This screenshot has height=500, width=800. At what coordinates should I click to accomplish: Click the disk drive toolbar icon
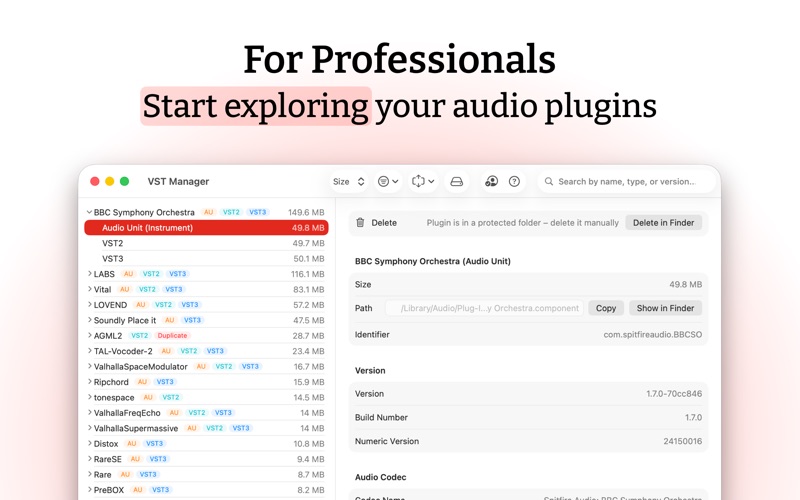tap(457, 182)
